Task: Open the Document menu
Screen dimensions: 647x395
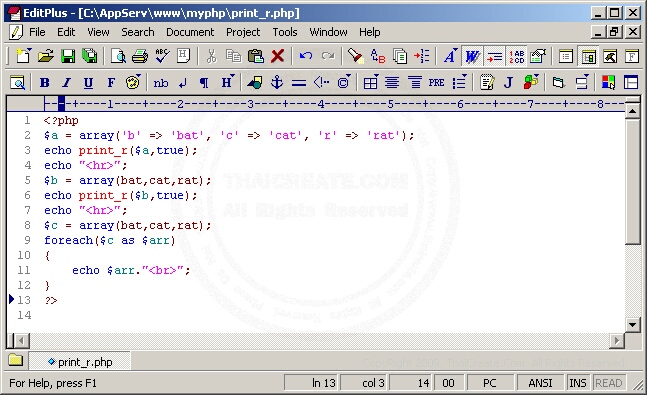Action: (190, 32)
